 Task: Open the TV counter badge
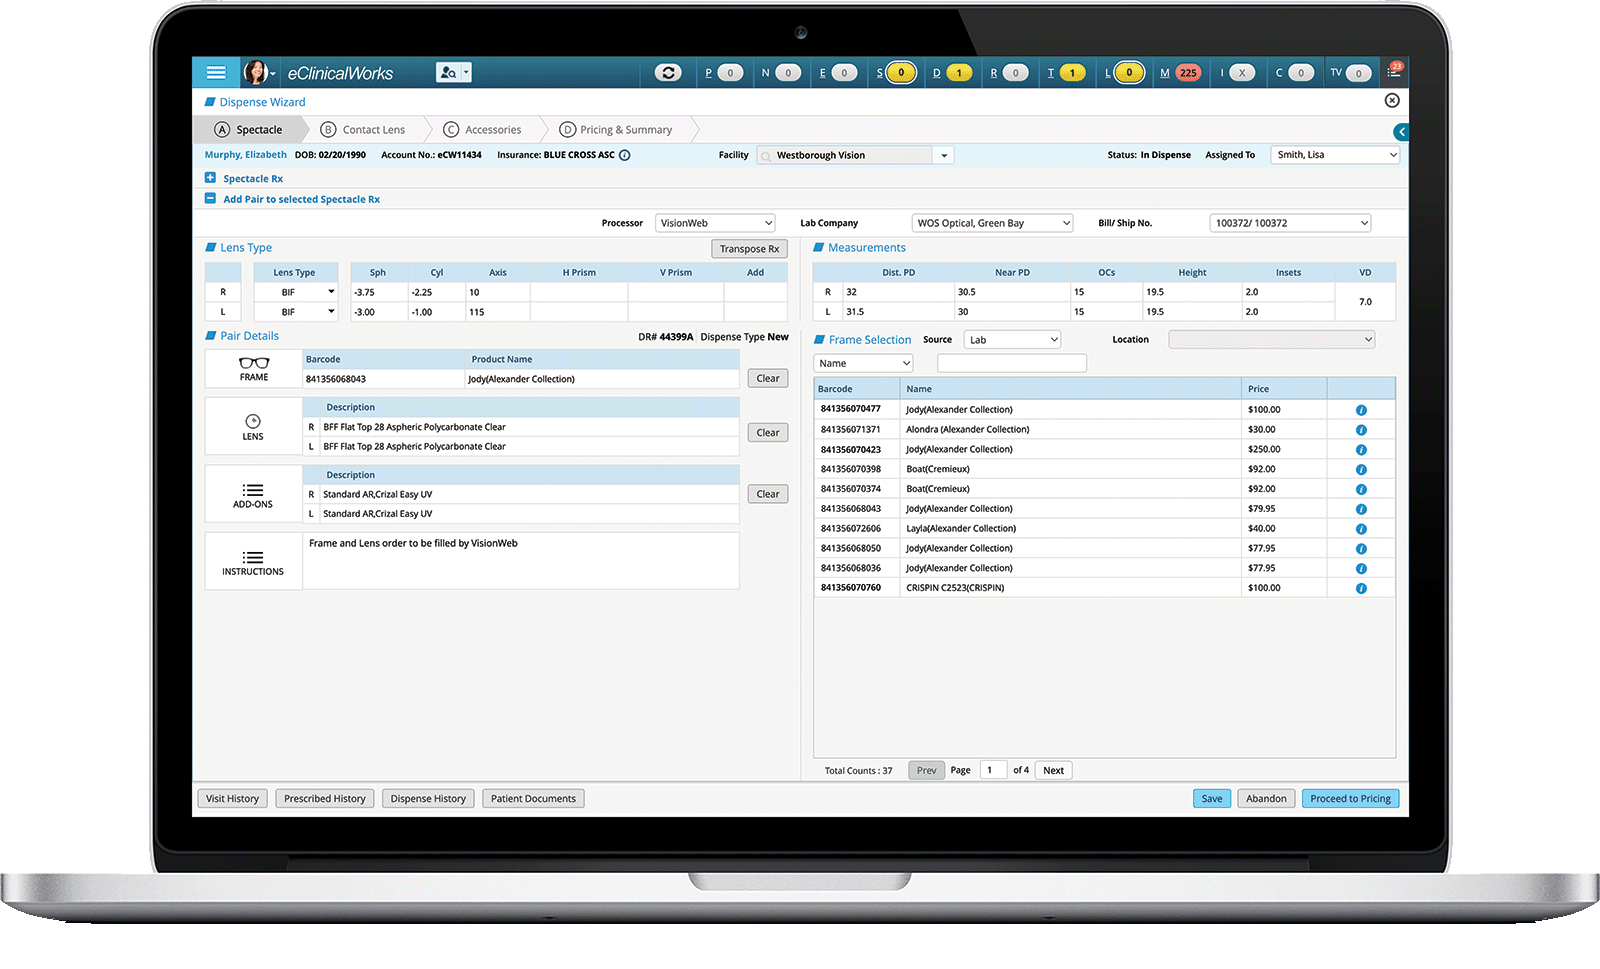[x=1358, y=73]
